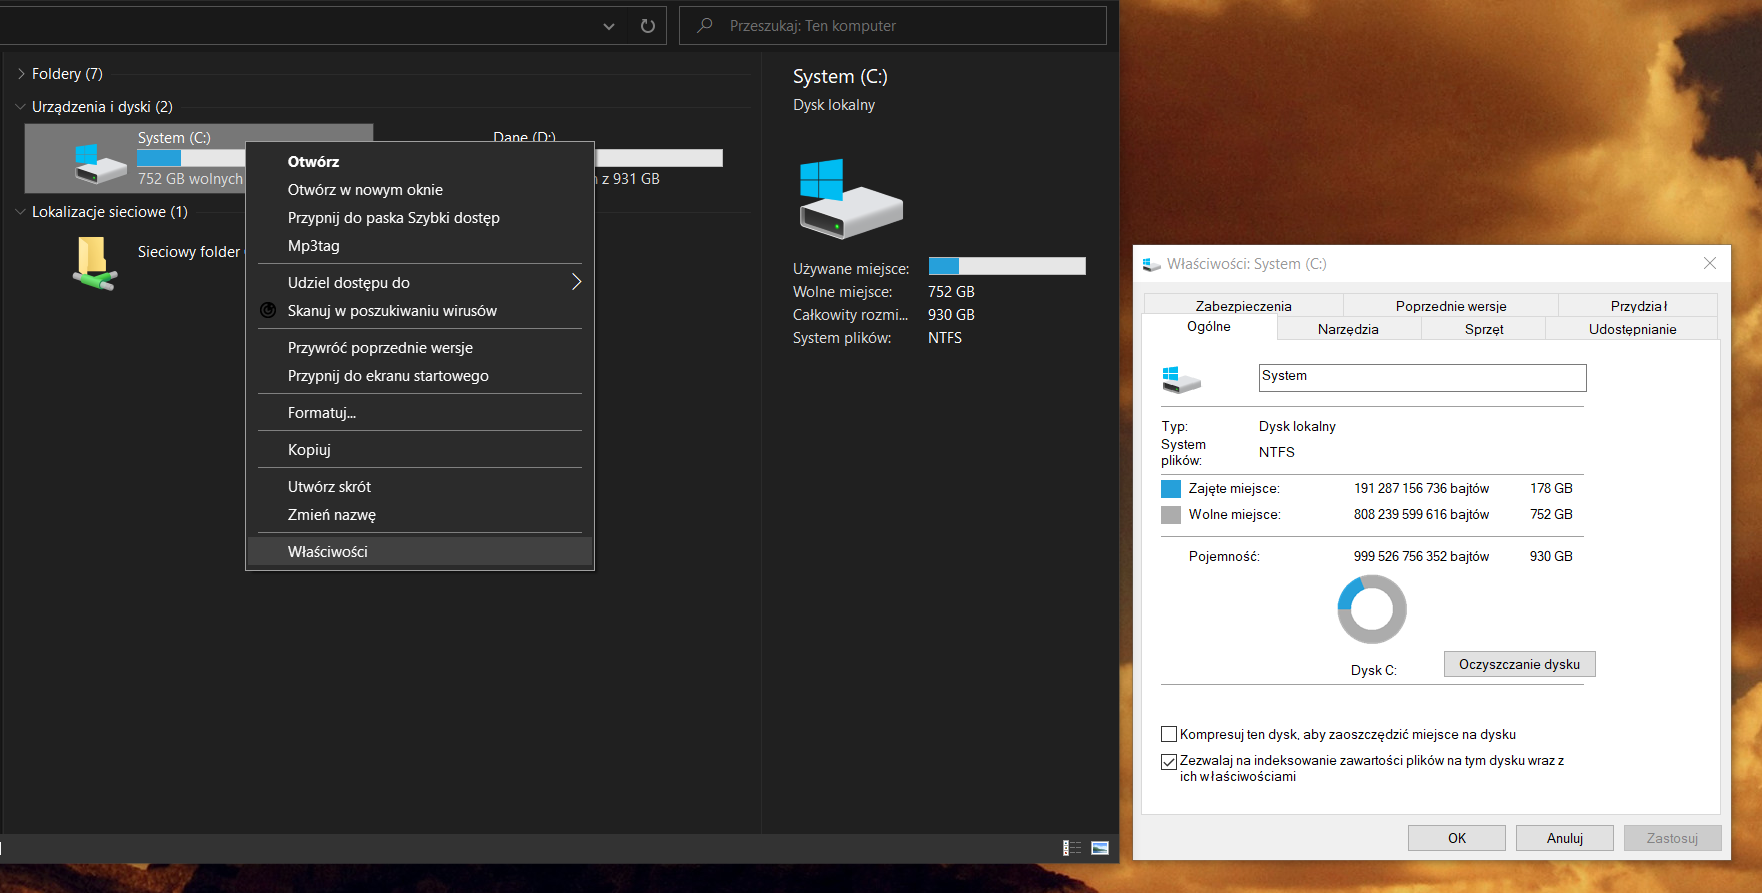Open the address bar history dropdown
The image size is (1762, 893).
pyautogui.click(x=609, y=26)
